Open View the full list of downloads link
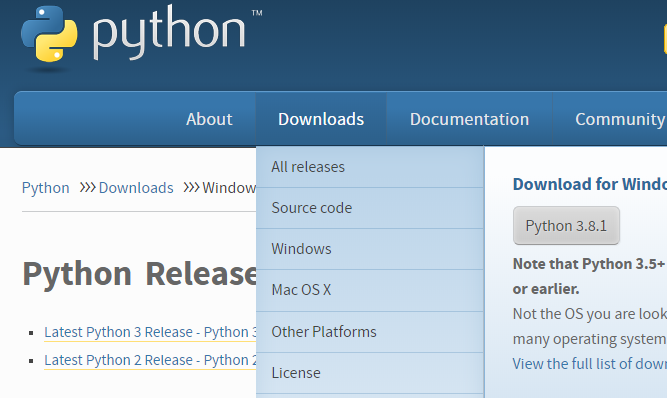The width and height of the screenshot is (667, 398). (590, 364)
